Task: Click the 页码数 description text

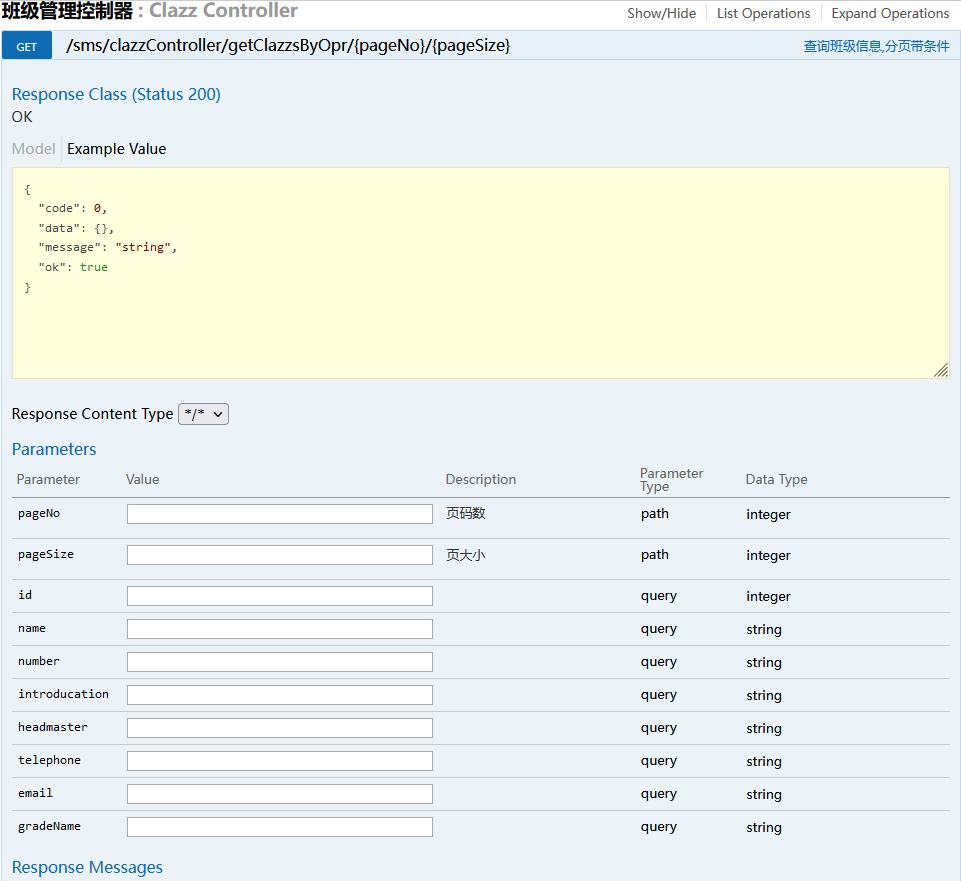Action: click(465, 513)
